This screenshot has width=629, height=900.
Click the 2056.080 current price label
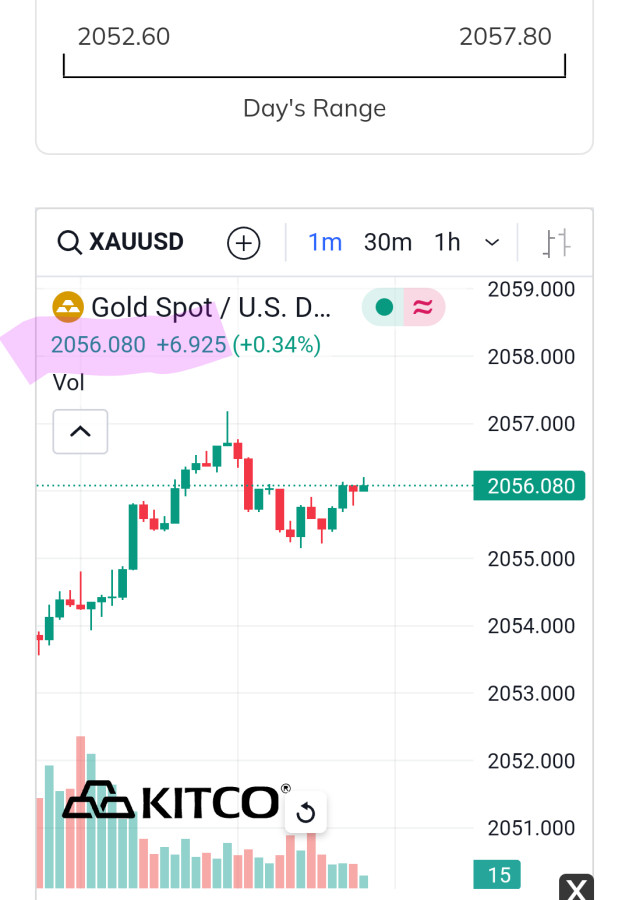[530, 487]
